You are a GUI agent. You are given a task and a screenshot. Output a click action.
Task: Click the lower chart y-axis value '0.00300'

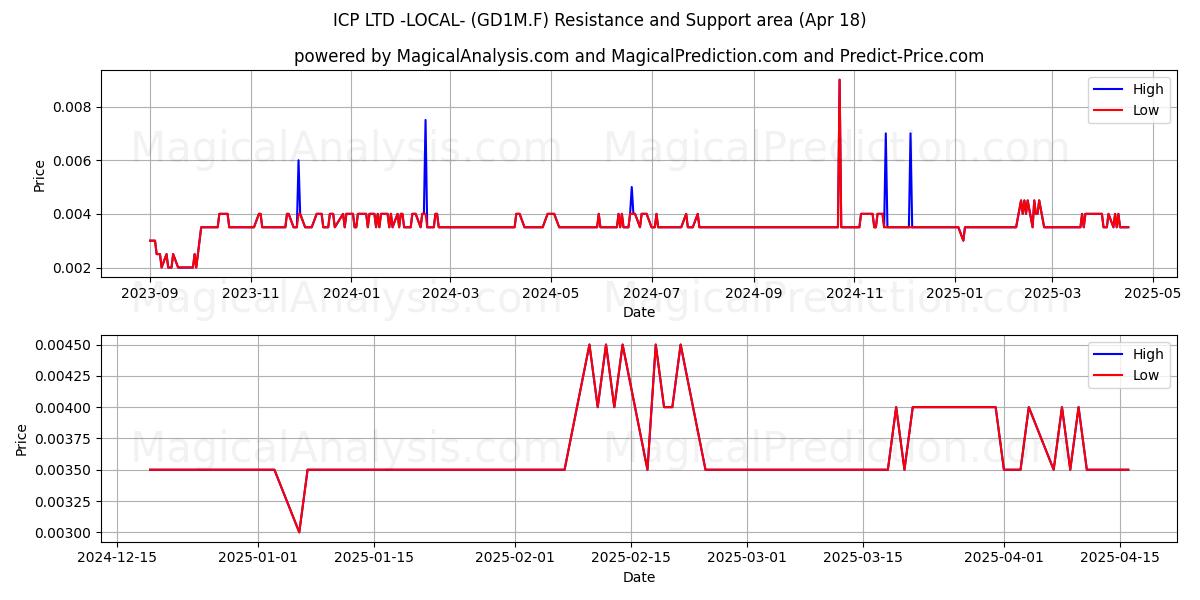click(65, 533)
